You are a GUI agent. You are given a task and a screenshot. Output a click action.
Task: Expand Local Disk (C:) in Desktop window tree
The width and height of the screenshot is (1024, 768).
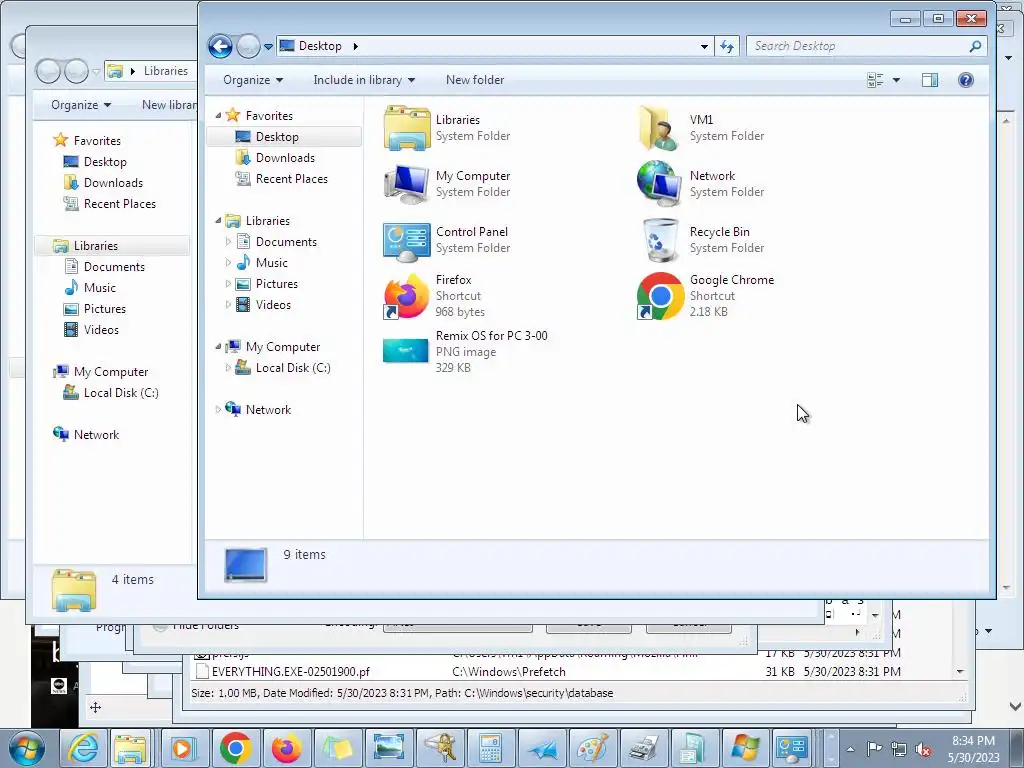click(x=228, y=368)
